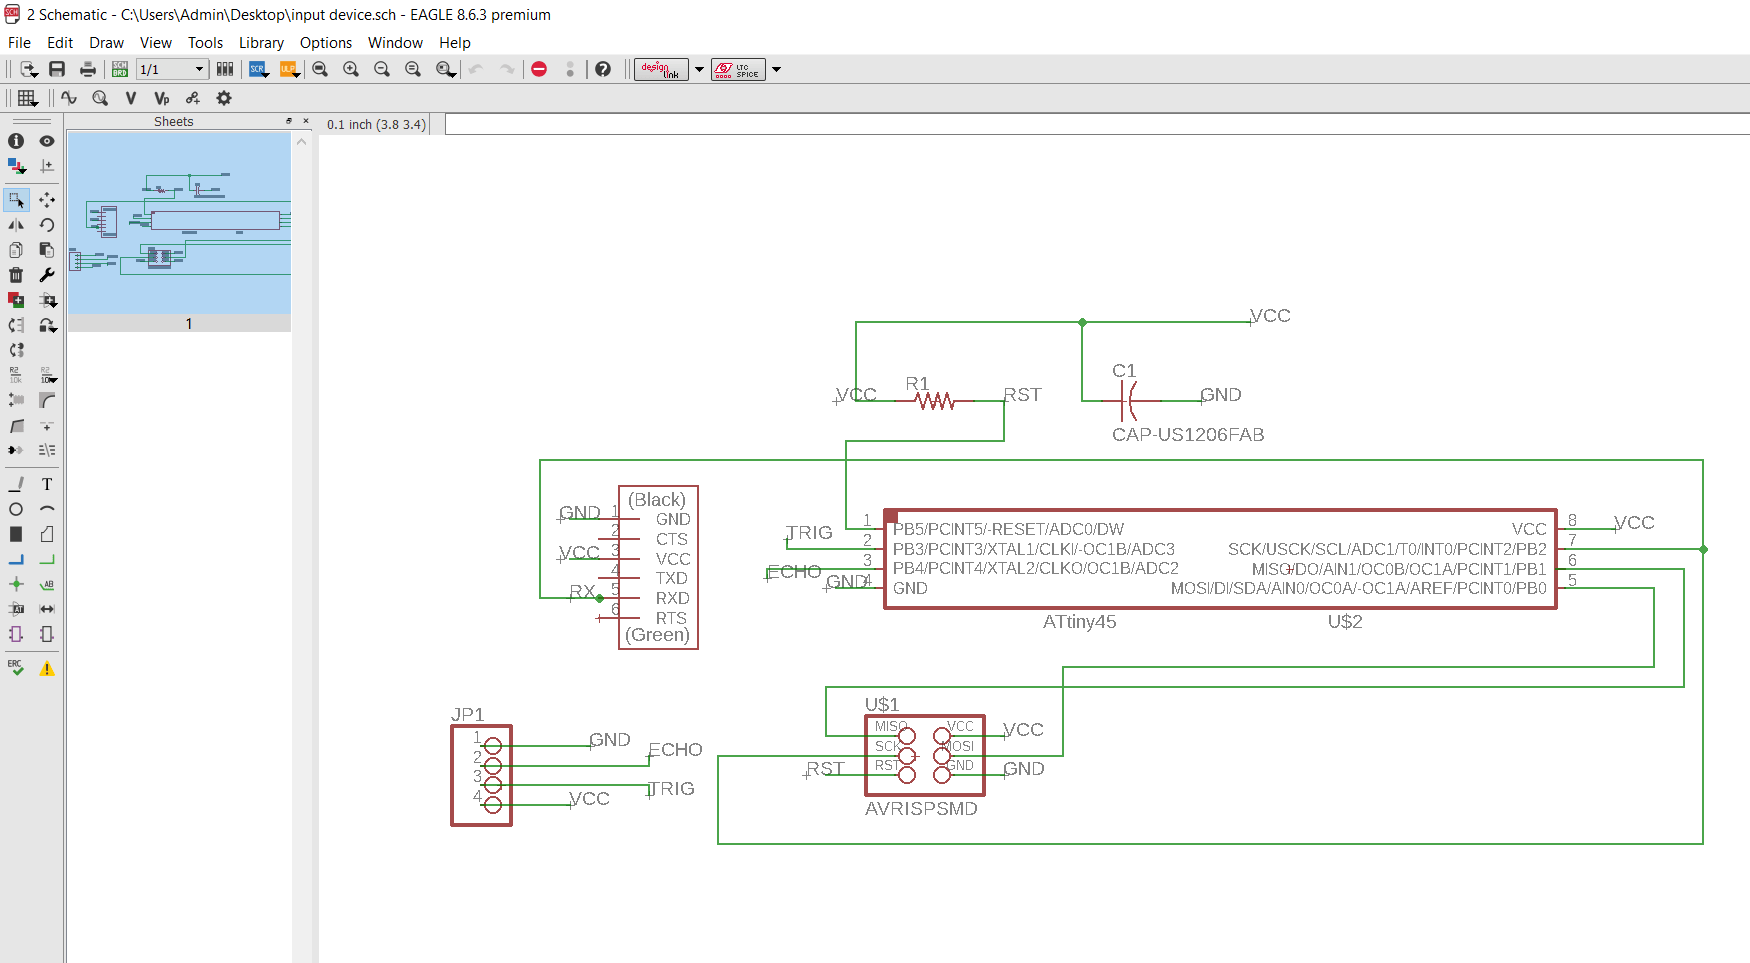
Task: Click the command line input field
Action: [1097, 124]
